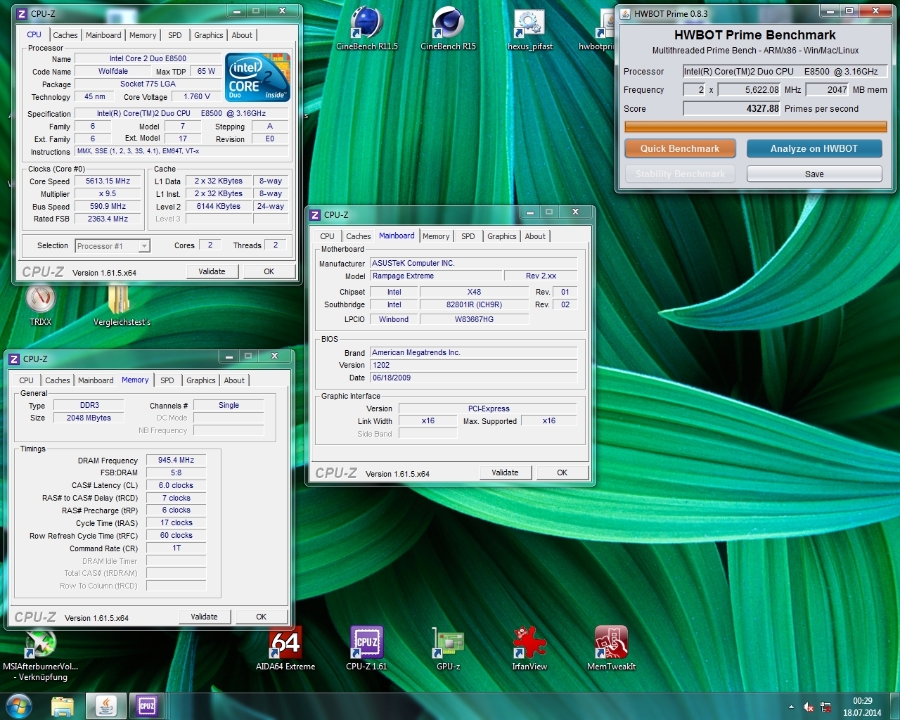Select Chipset value X48
Screen dimensions: 900x720
click(474, 292)
